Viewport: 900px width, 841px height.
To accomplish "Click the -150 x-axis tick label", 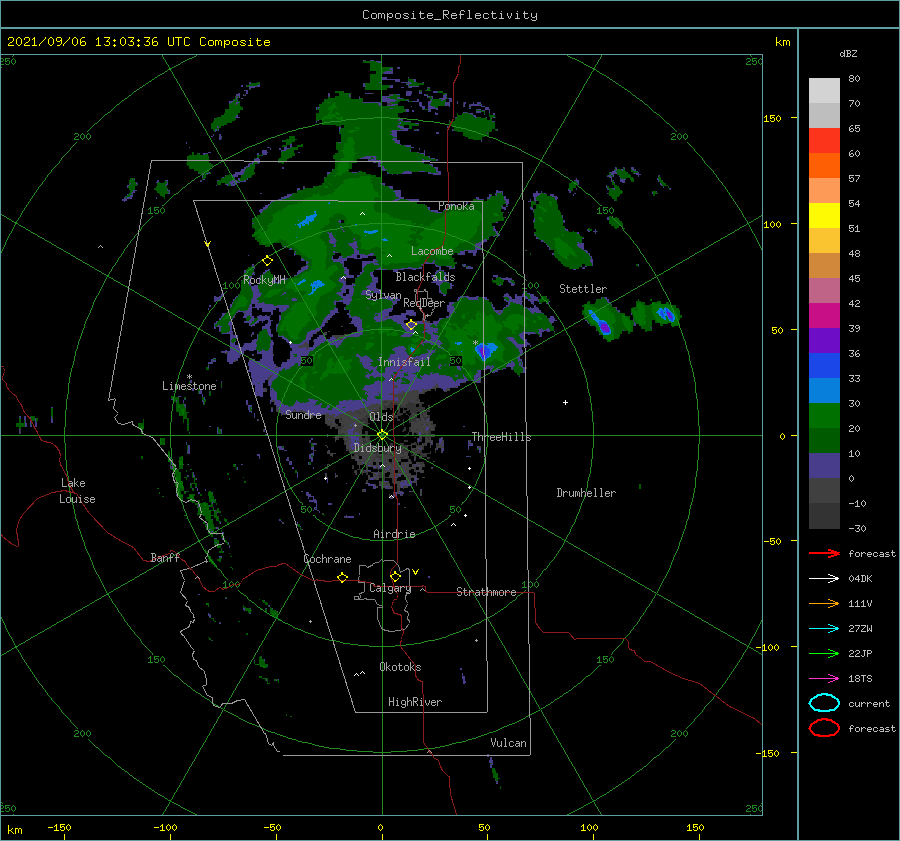I will click(59, 827).
